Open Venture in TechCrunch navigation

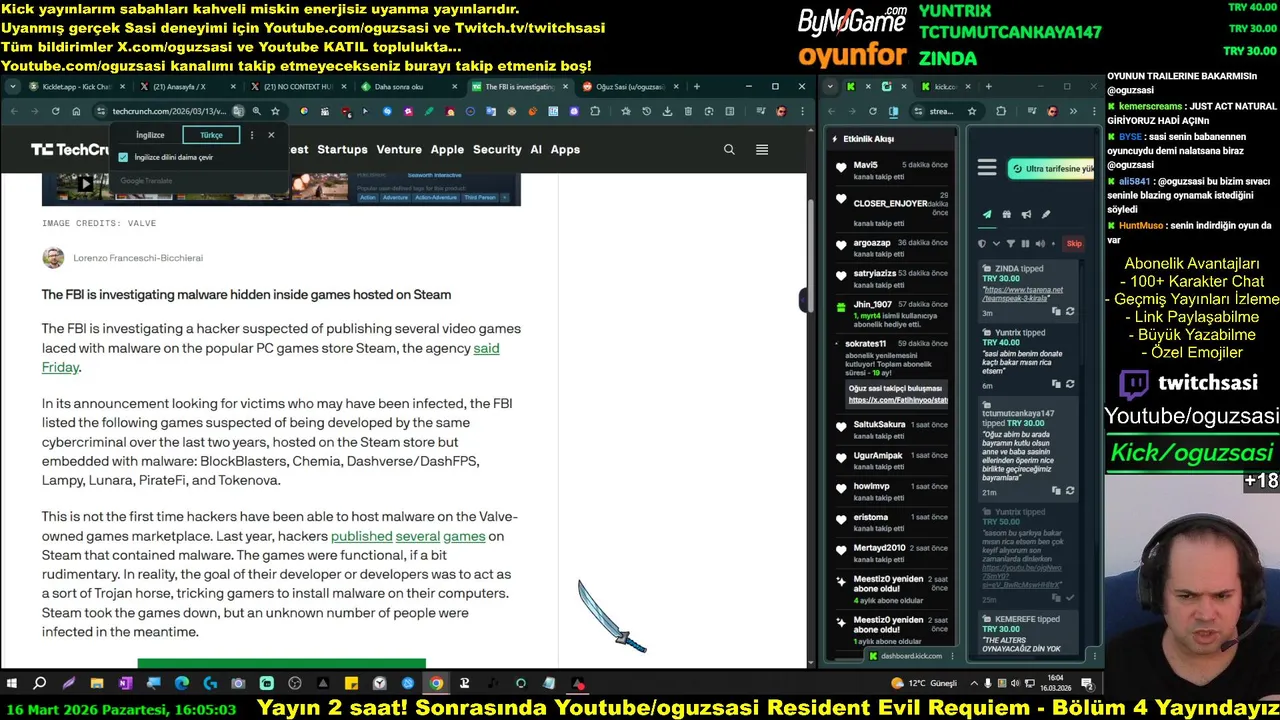399,149
